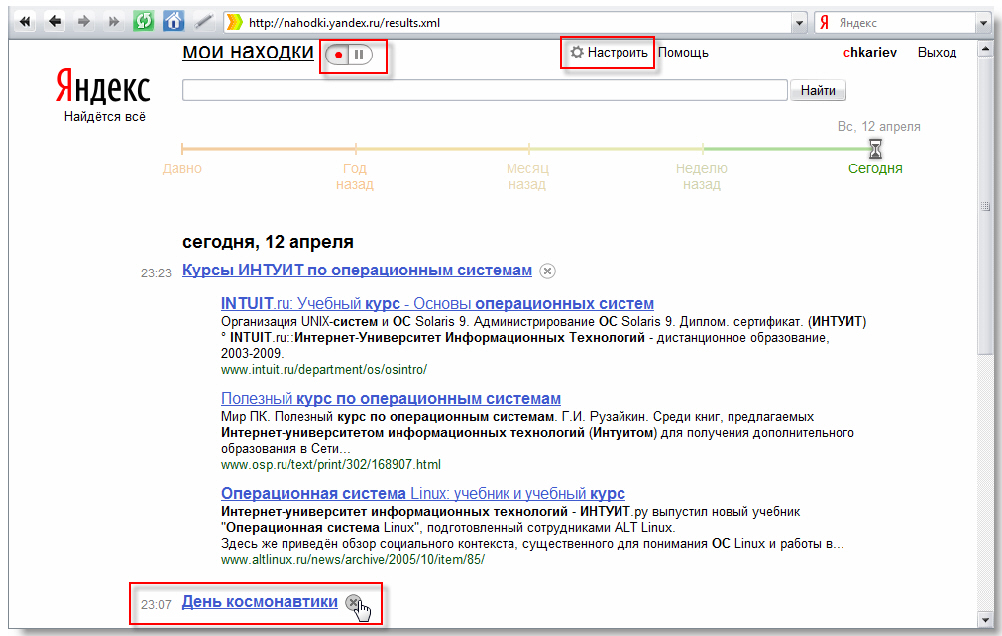
Task: Open the search engine selector dropdown arrow
Action: tap(983, 23)
